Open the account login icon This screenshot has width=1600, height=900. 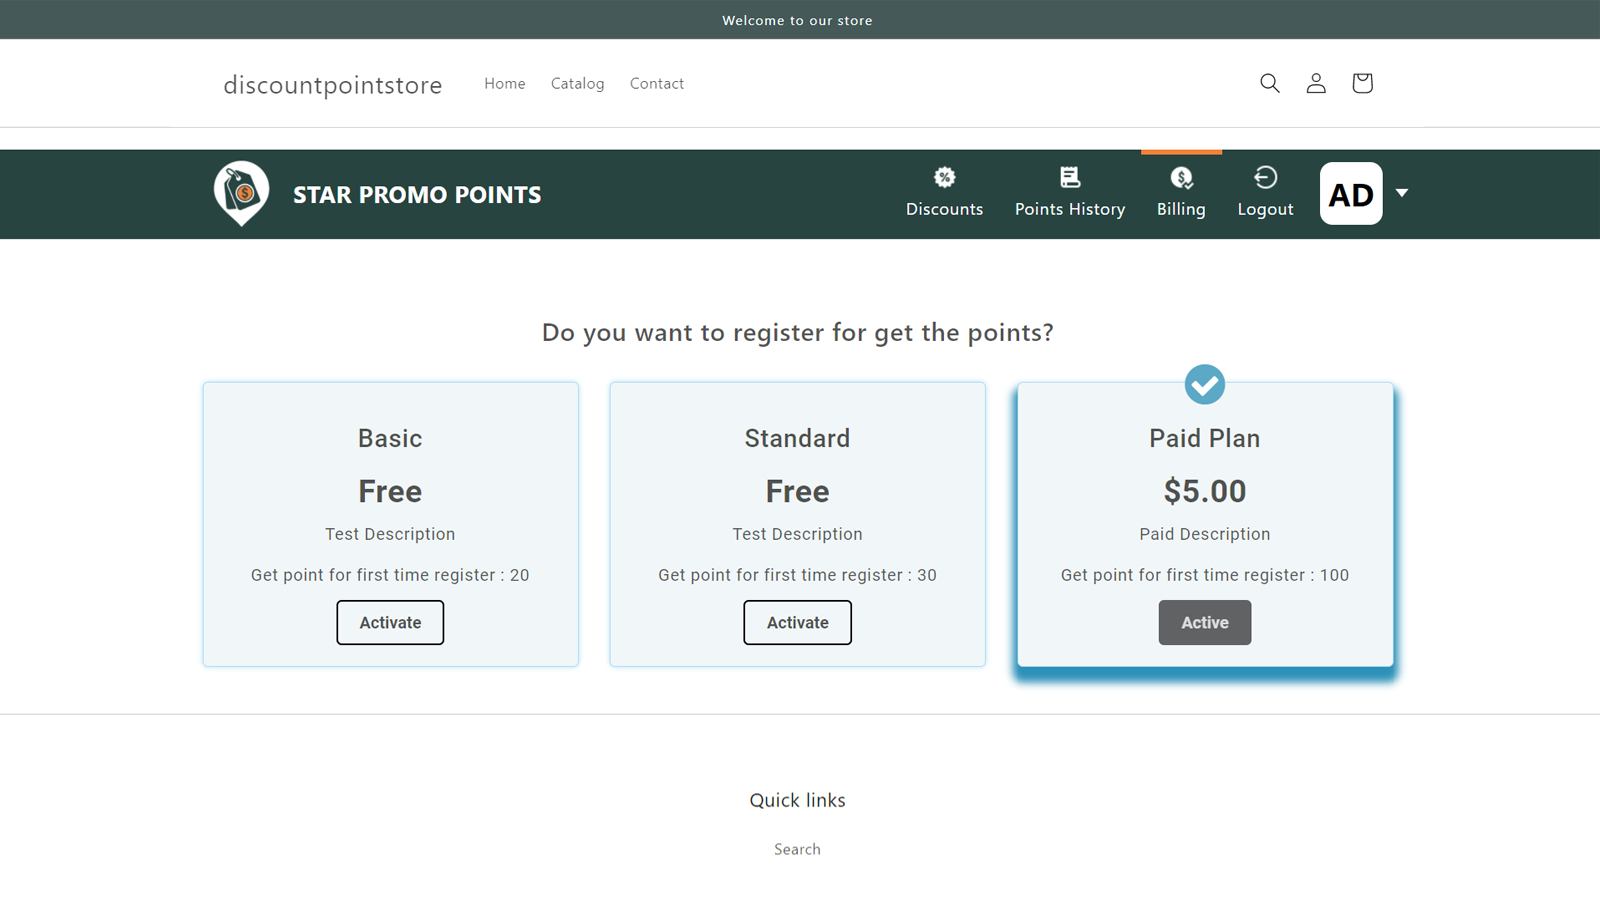[x=1316, y=83]
